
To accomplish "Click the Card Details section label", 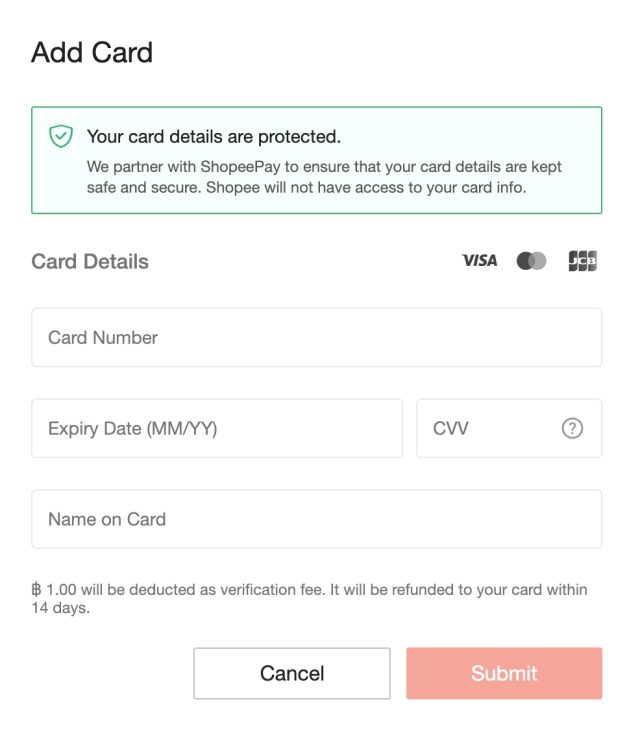I will click(x=90, y=261).
